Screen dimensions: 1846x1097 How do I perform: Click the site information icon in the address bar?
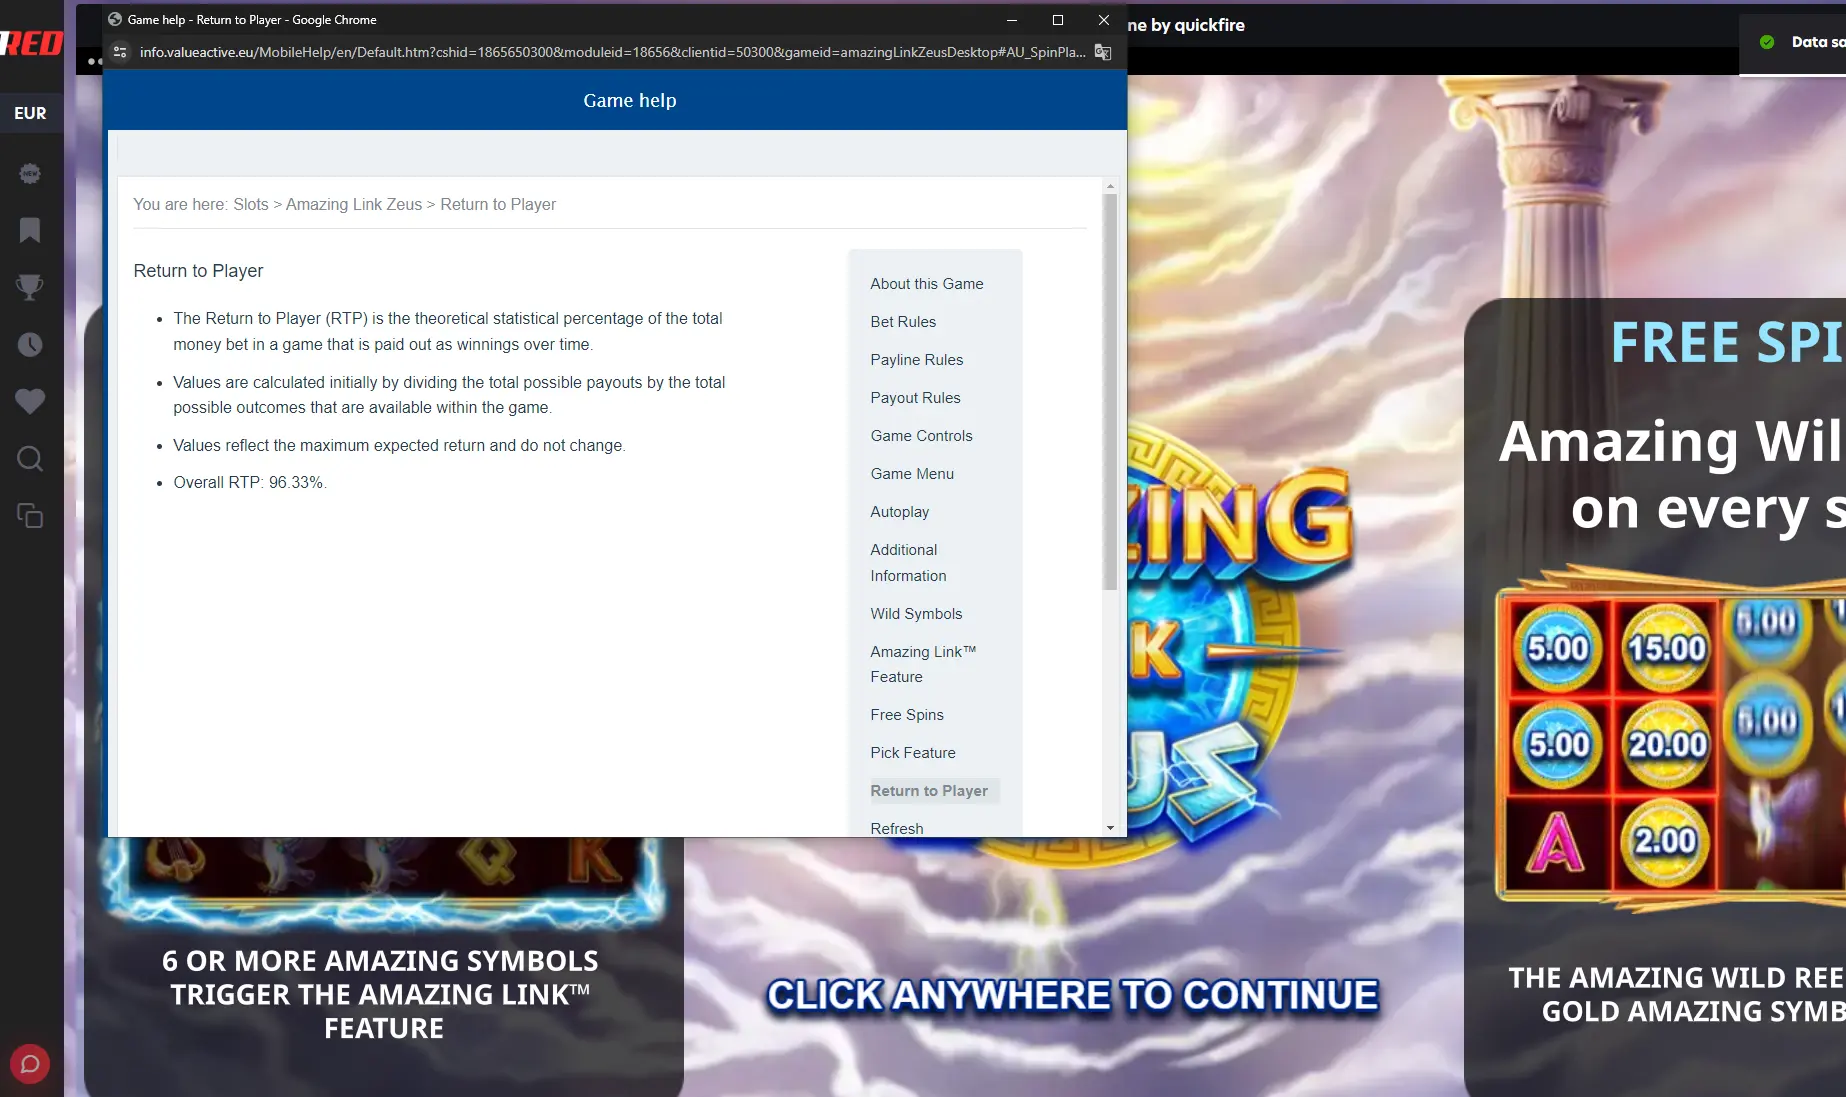click(x=120, y=52)
